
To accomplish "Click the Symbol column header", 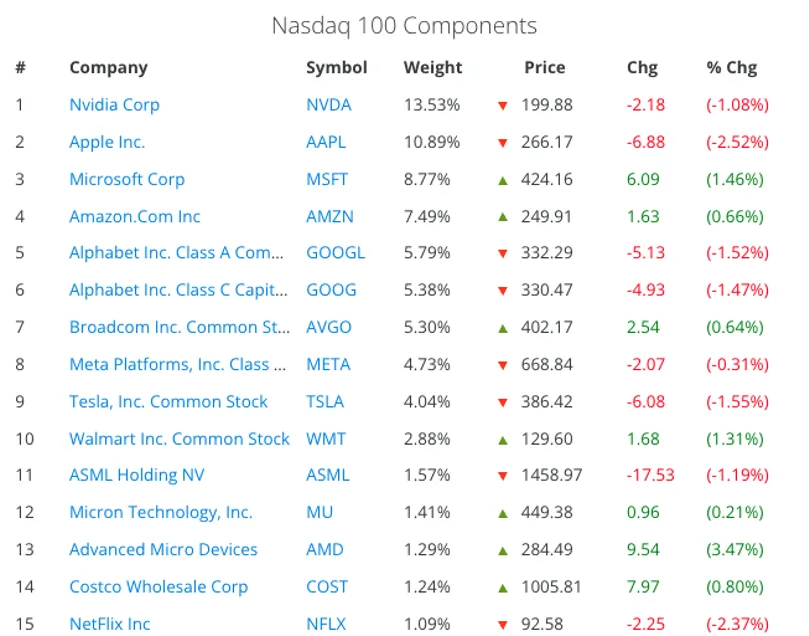I will [x=337, y=68].
